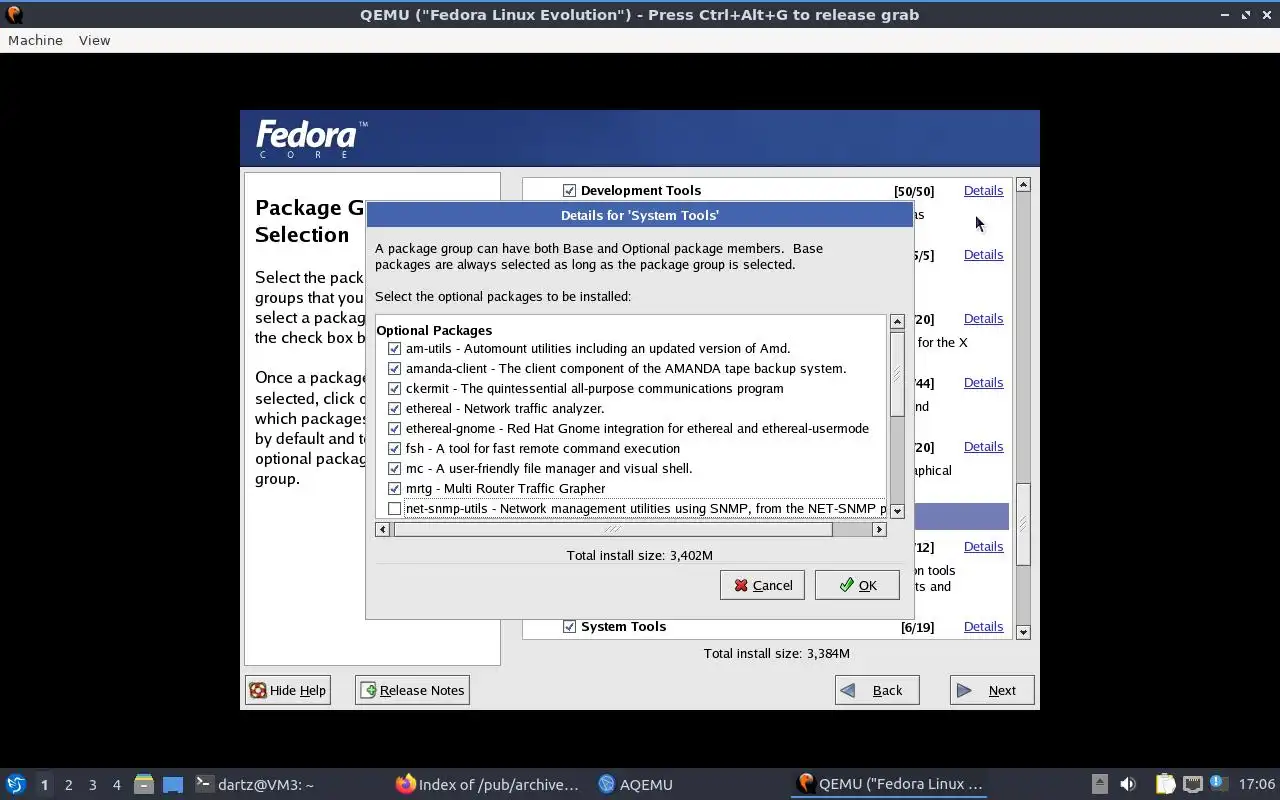Click the optional packages scroll down arrow
The height and width of the screenshot is (800, 1280).
897,511
